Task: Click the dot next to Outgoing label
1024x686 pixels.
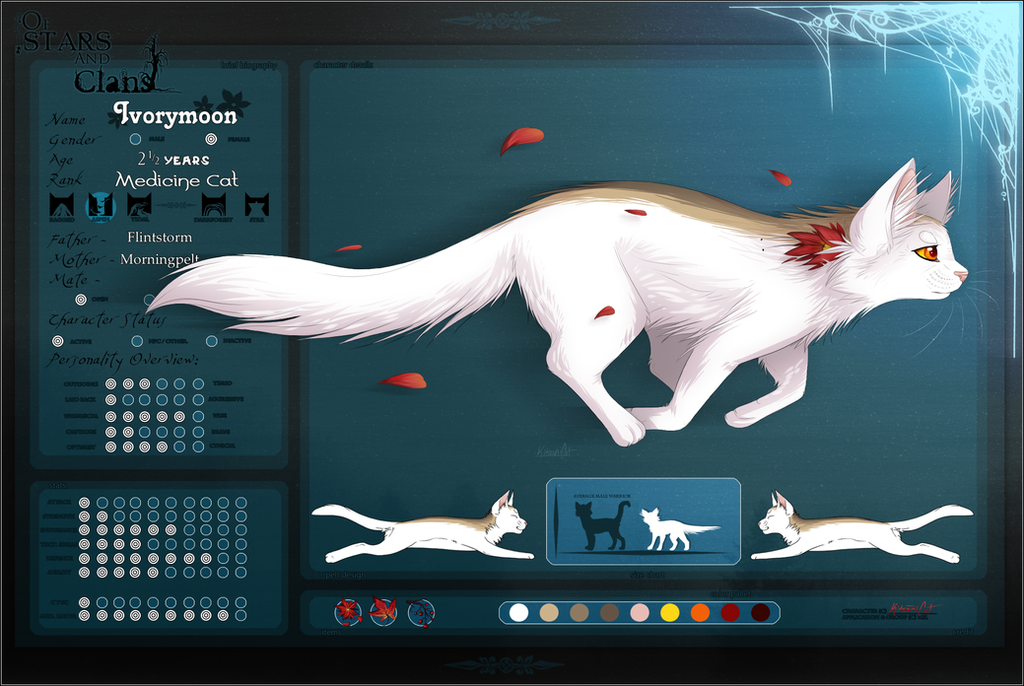Action: 111,384
